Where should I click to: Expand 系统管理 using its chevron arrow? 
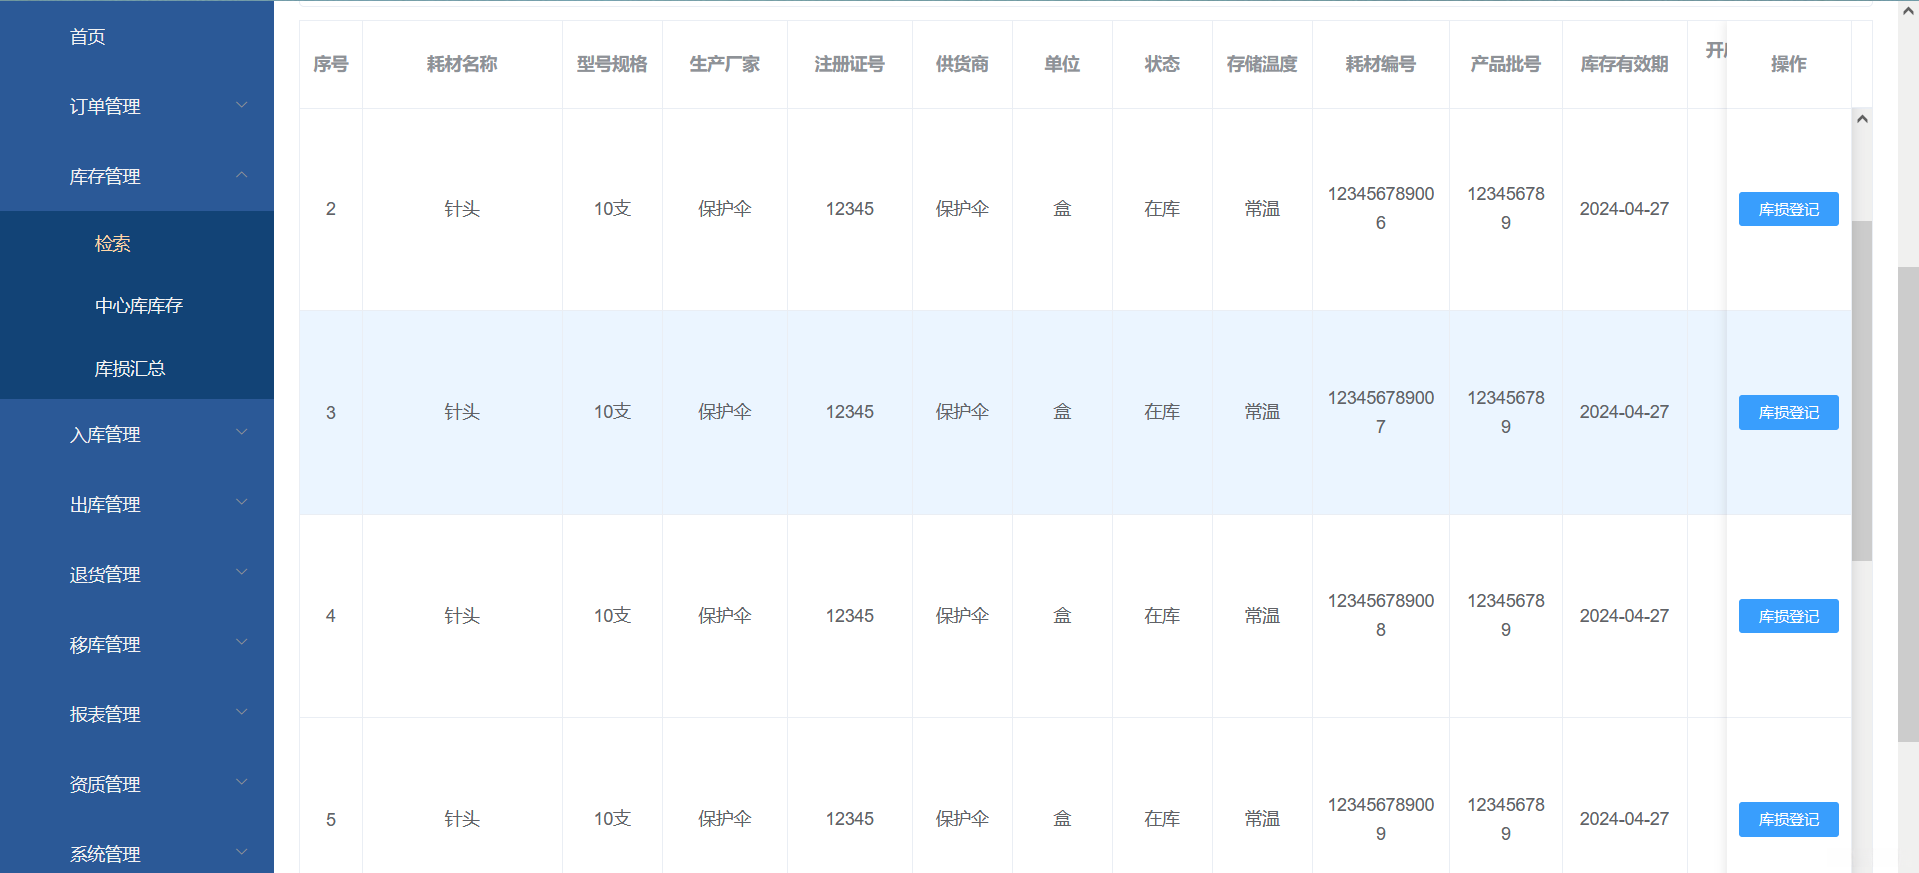point(241,852)
